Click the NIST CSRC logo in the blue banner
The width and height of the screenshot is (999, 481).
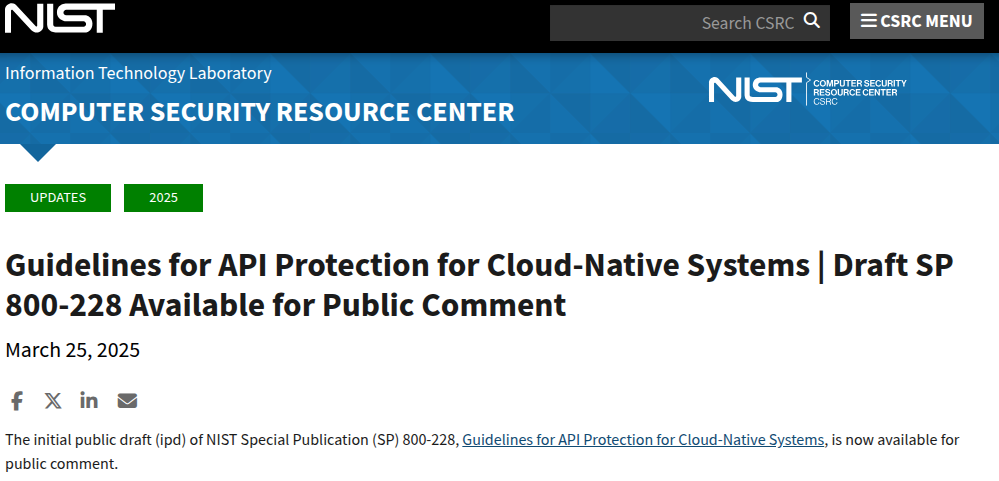tap(807, 89)
